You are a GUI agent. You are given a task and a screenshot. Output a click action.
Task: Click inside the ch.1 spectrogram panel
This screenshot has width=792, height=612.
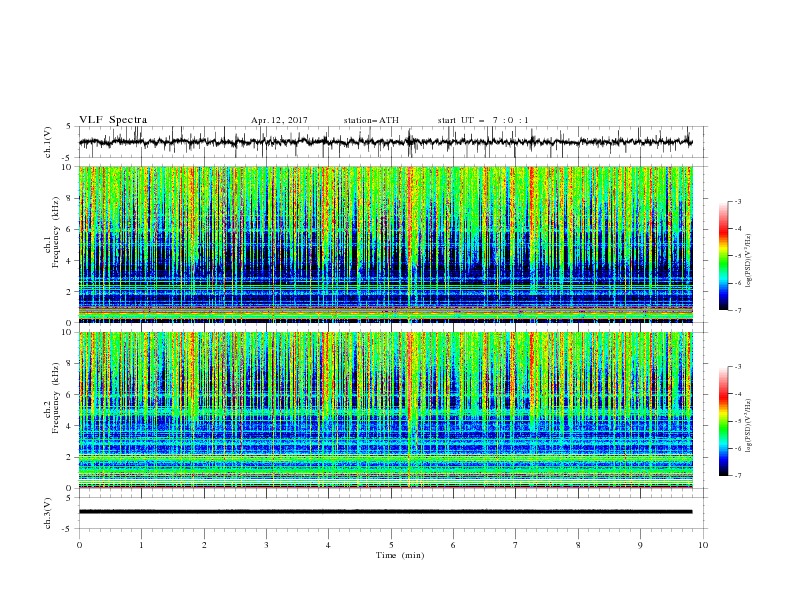[x=385, y=244]
